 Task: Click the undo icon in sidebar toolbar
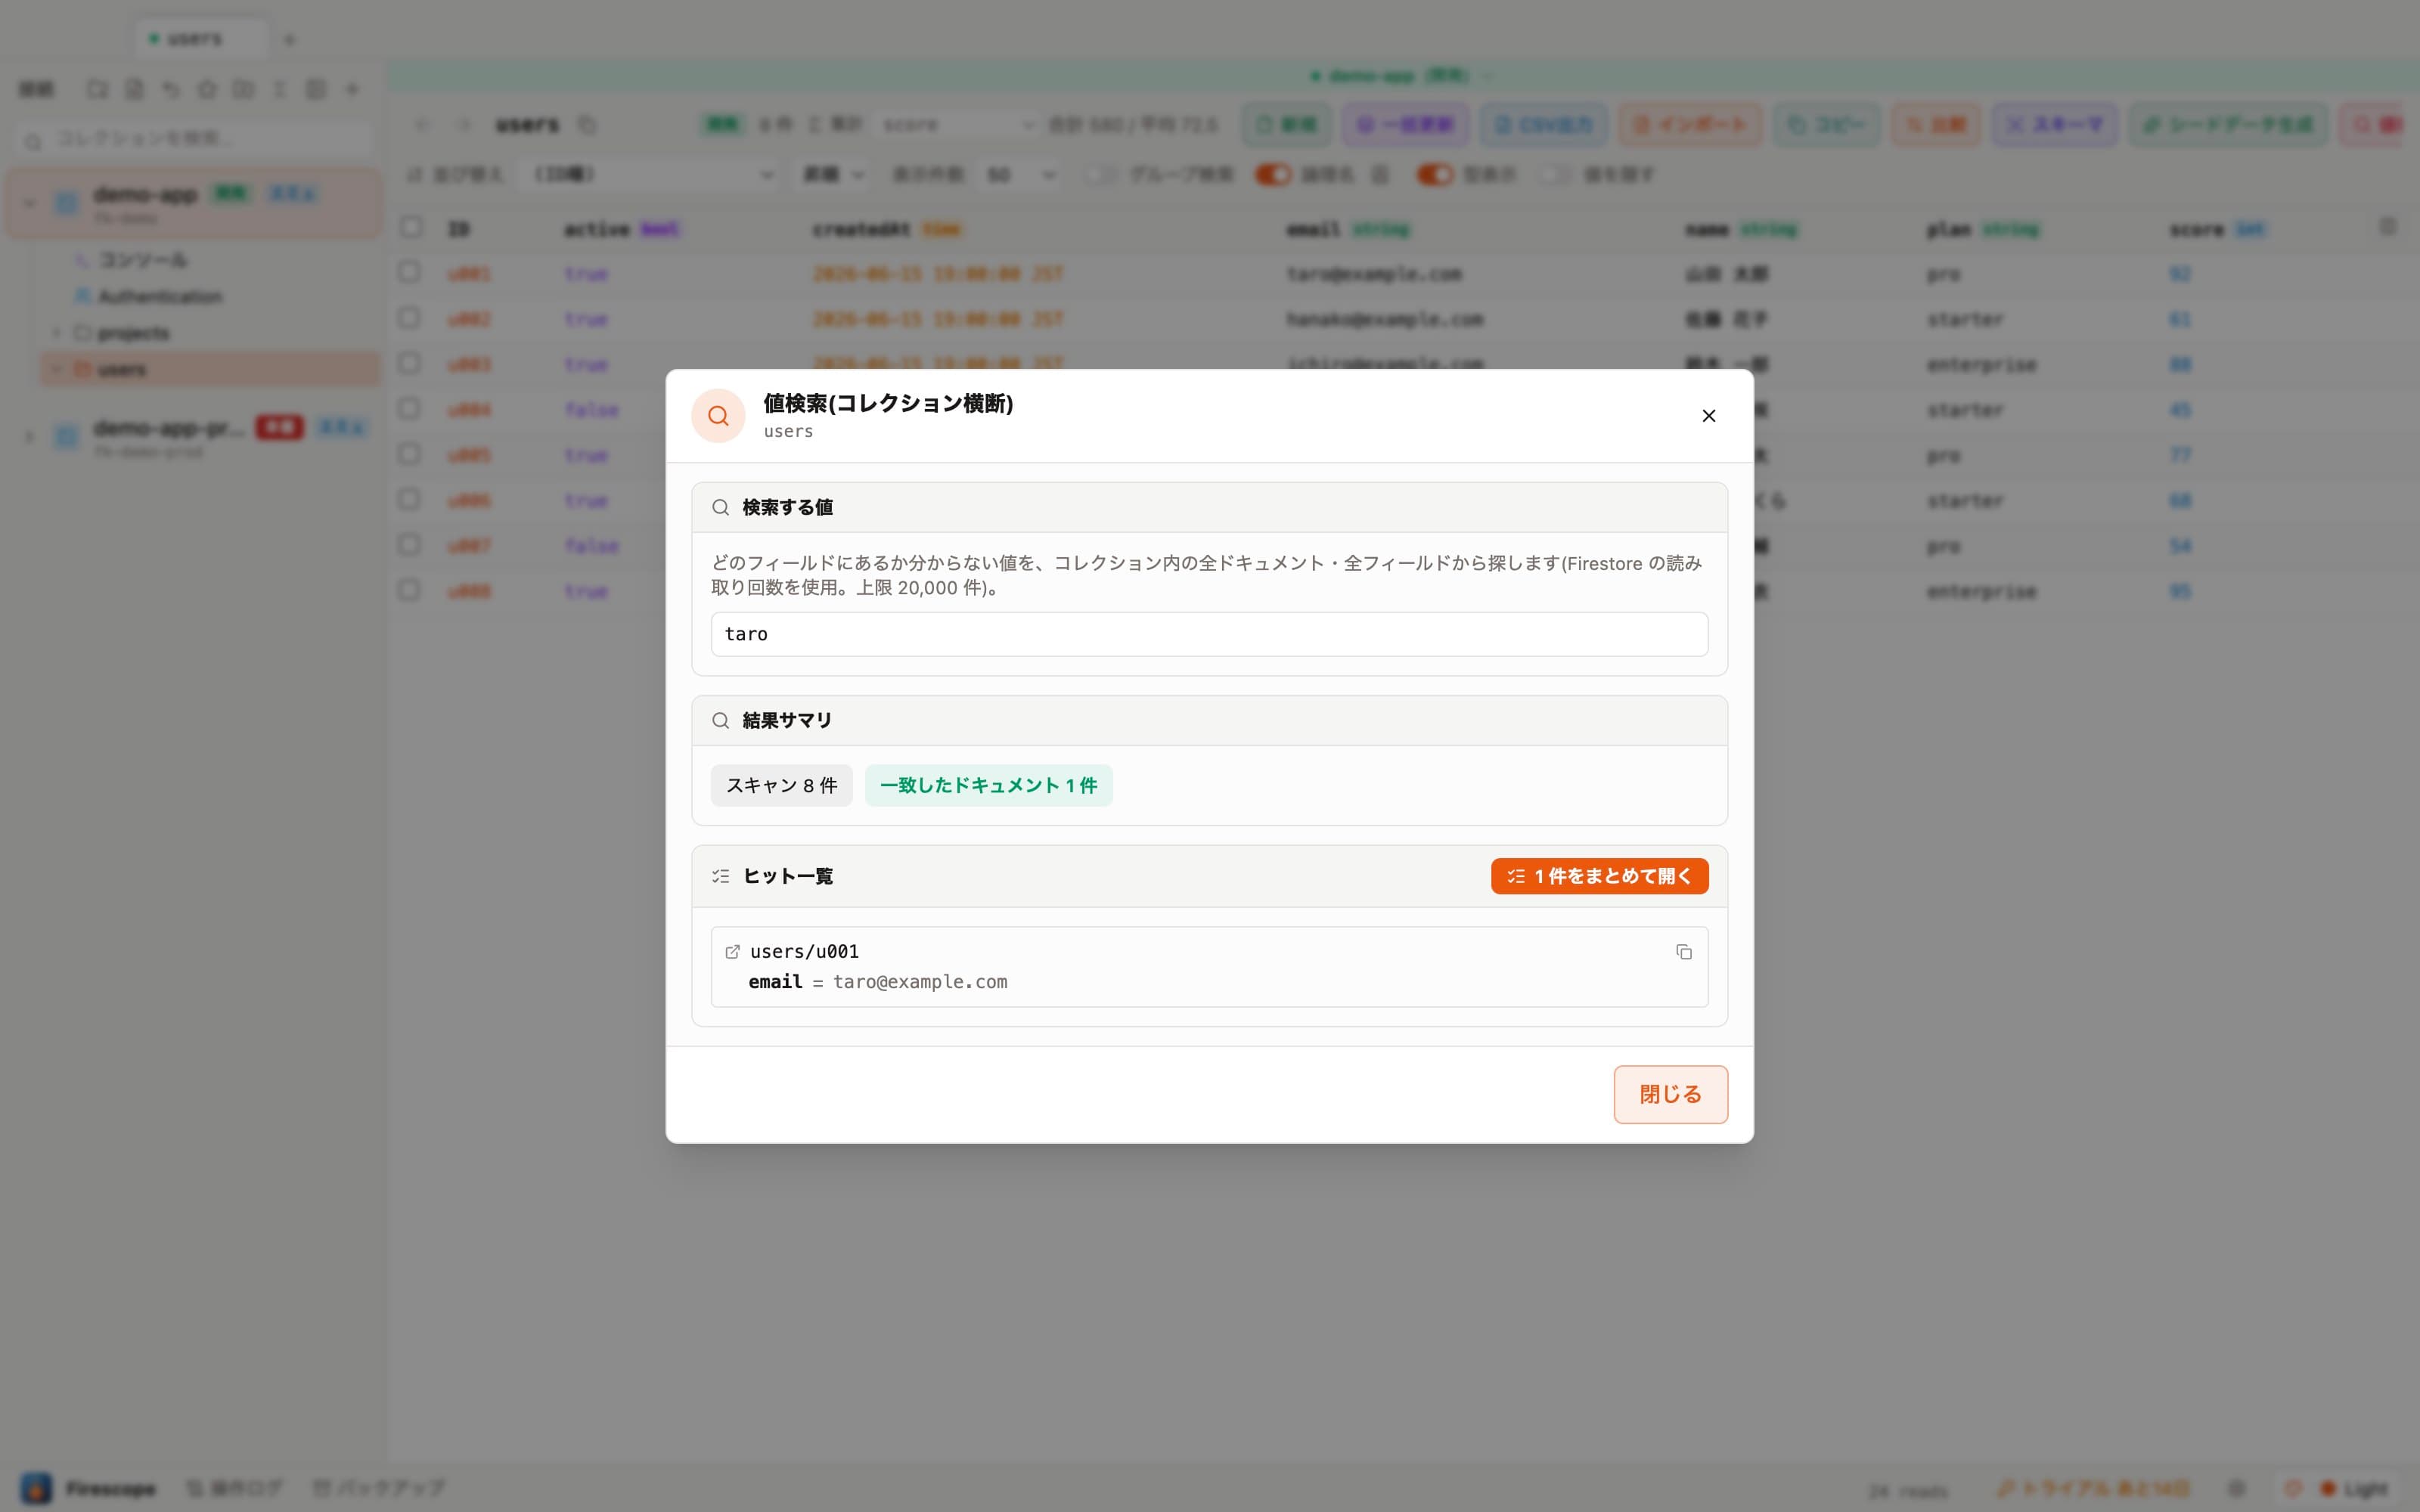coord(171,90)
